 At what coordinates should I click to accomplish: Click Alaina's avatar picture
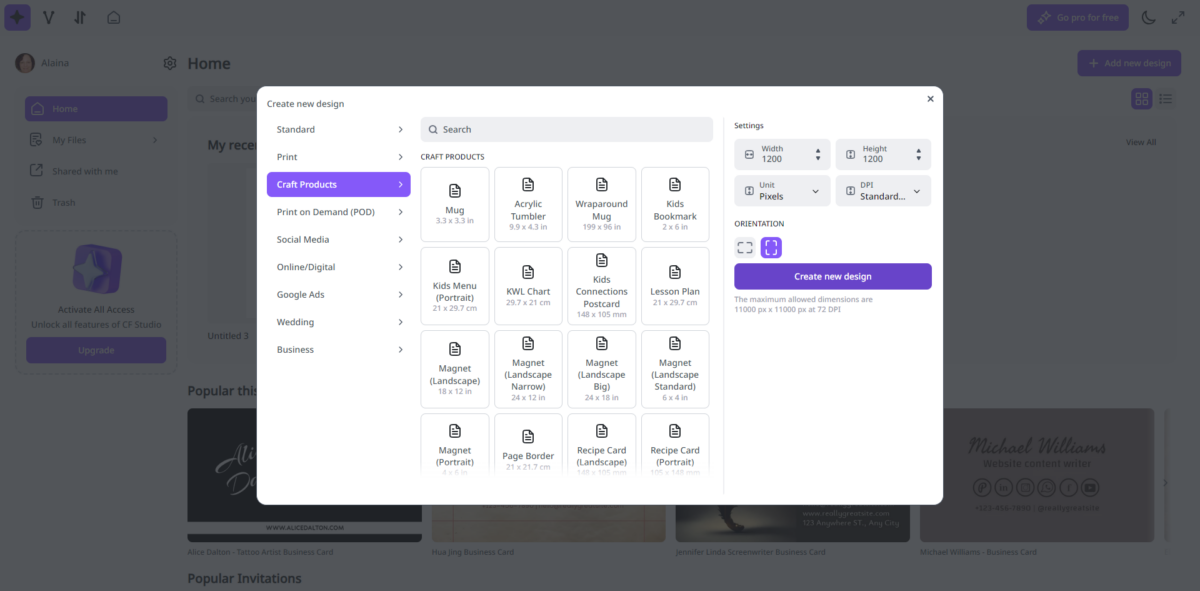(x=25, y=63)
